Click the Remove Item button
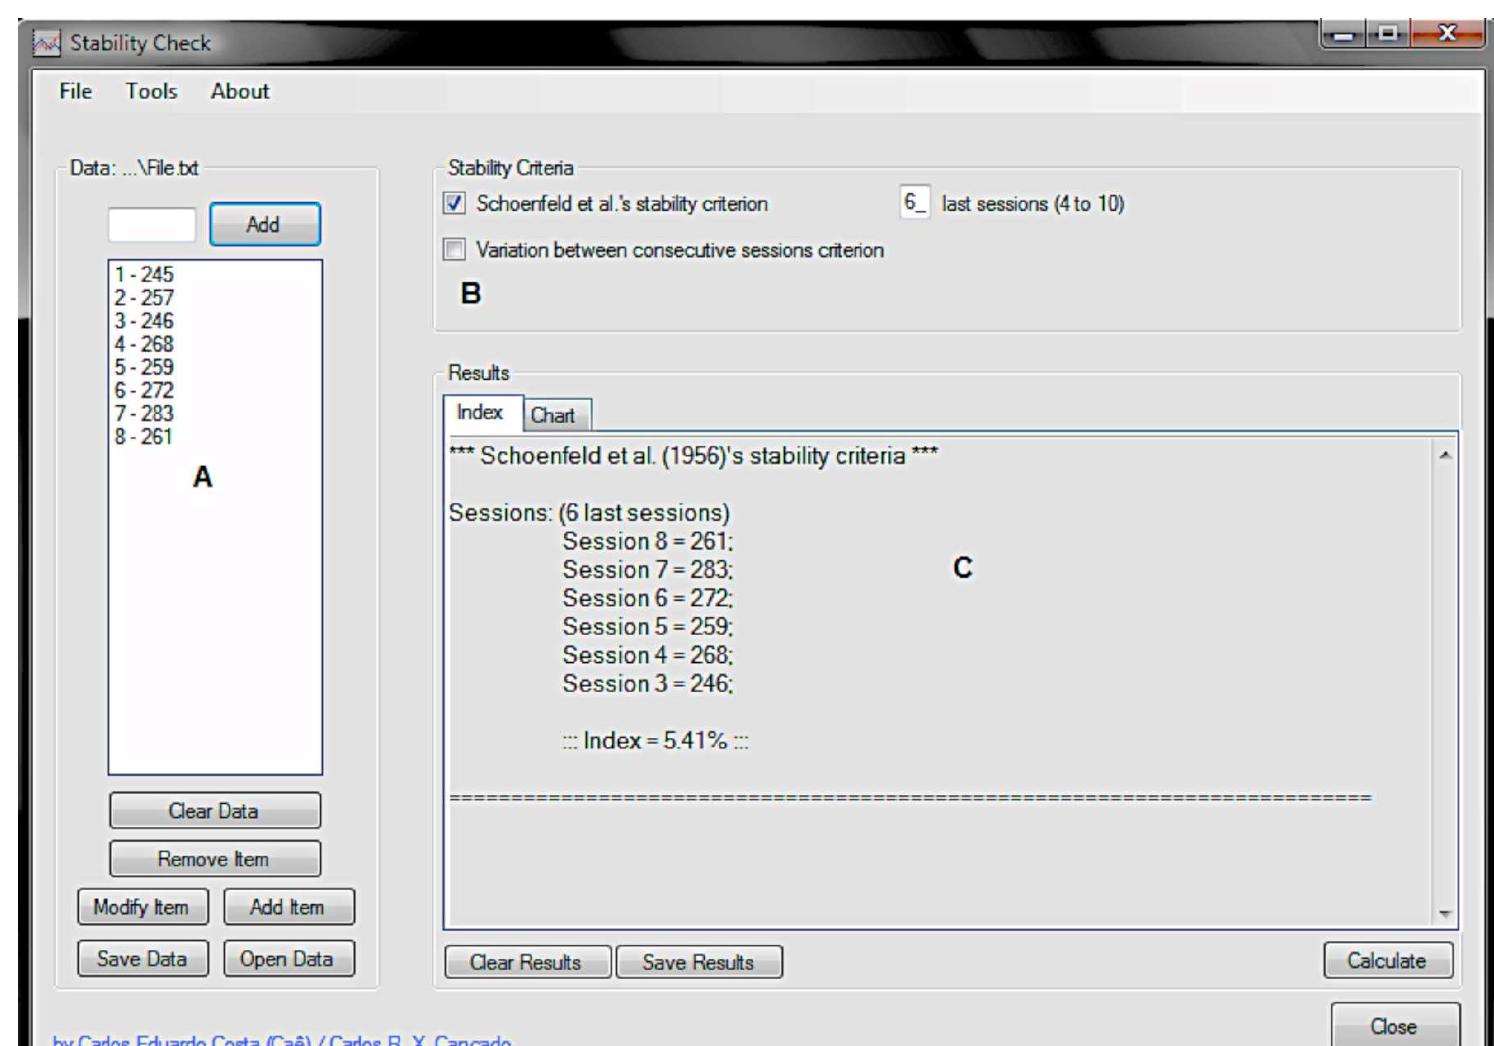This screenshot has height=1046, width=1494. [215, 859]
